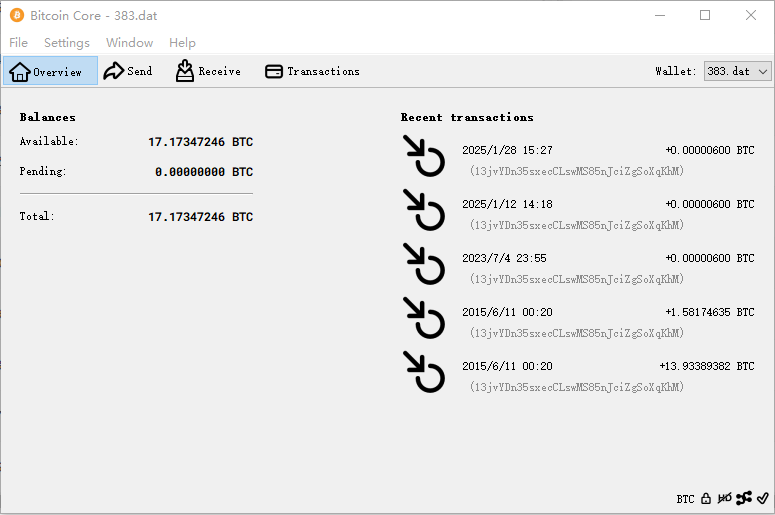Viewport: 775px width, 515px height.
Task: Select the 2025/1/28 15:27 transaction
Action: [578, 160]
